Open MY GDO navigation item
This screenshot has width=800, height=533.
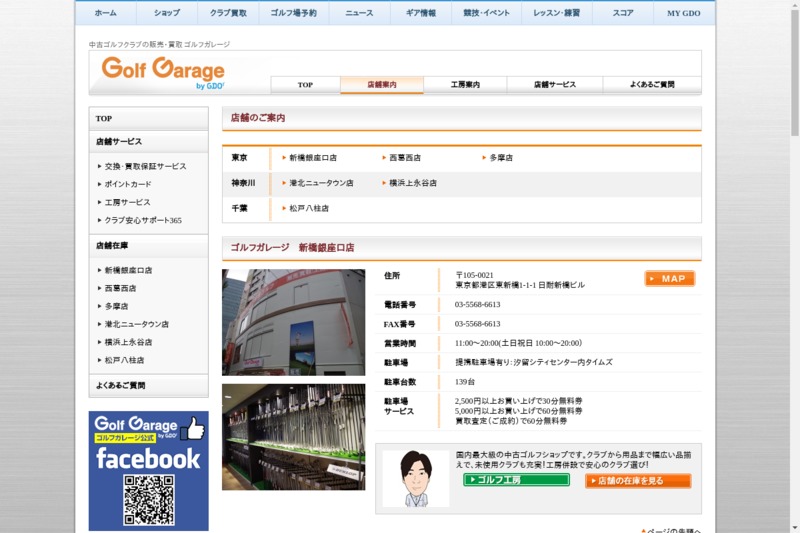pyautogui.click(x=684, y=13)
